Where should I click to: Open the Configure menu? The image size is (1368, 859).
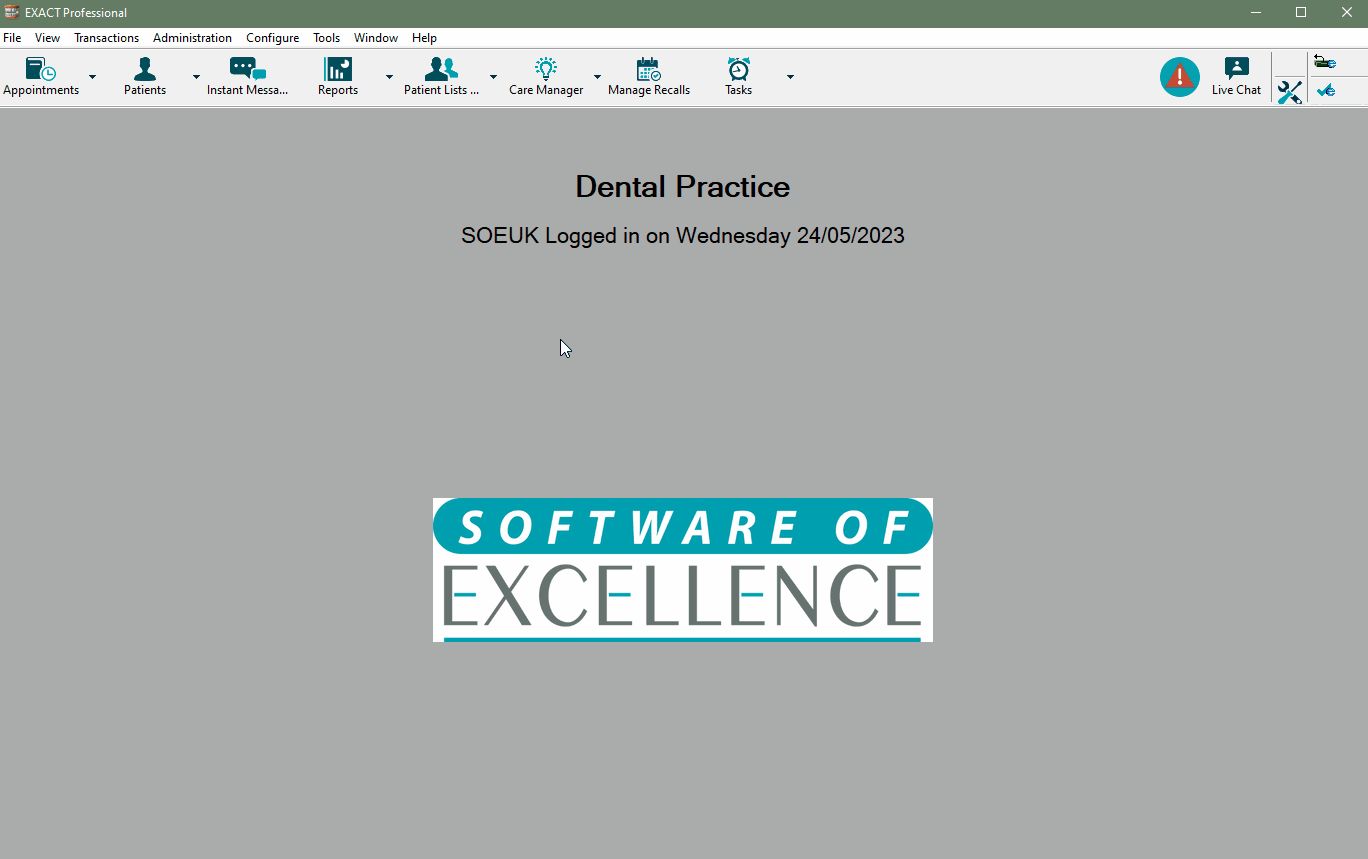272,38
